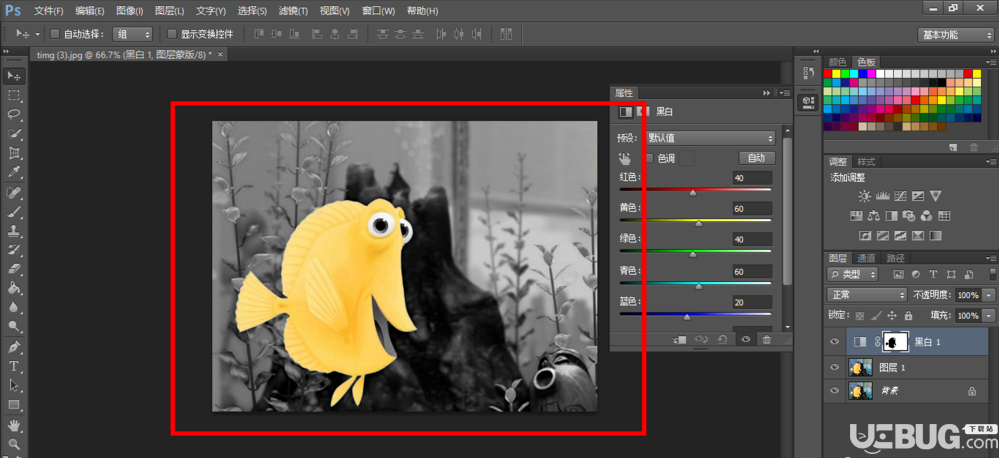Hide the 黑白 1 layer
Viewport: 999px width, 458px height.
[834, 342]
